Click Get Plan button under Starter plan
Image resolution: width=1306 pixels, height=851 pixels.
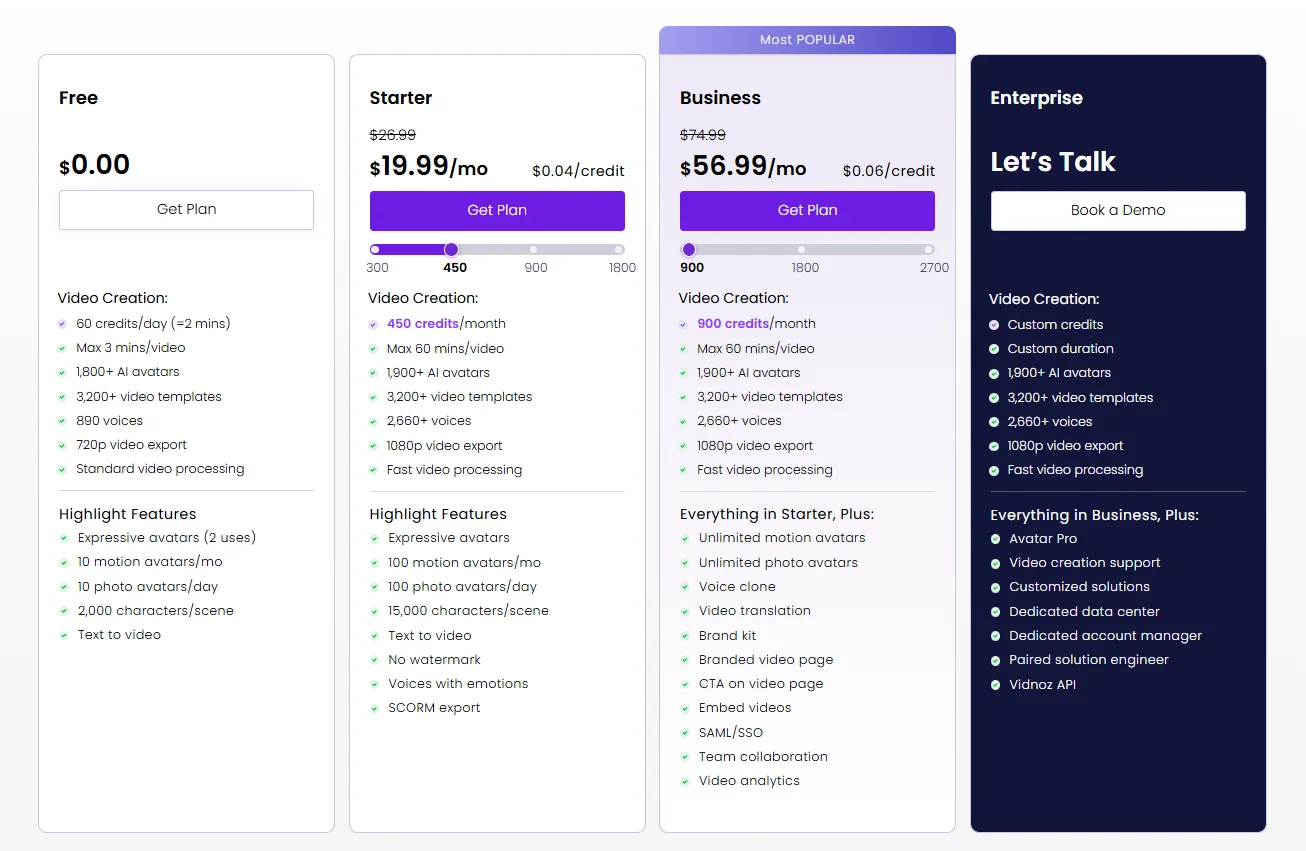497,211
